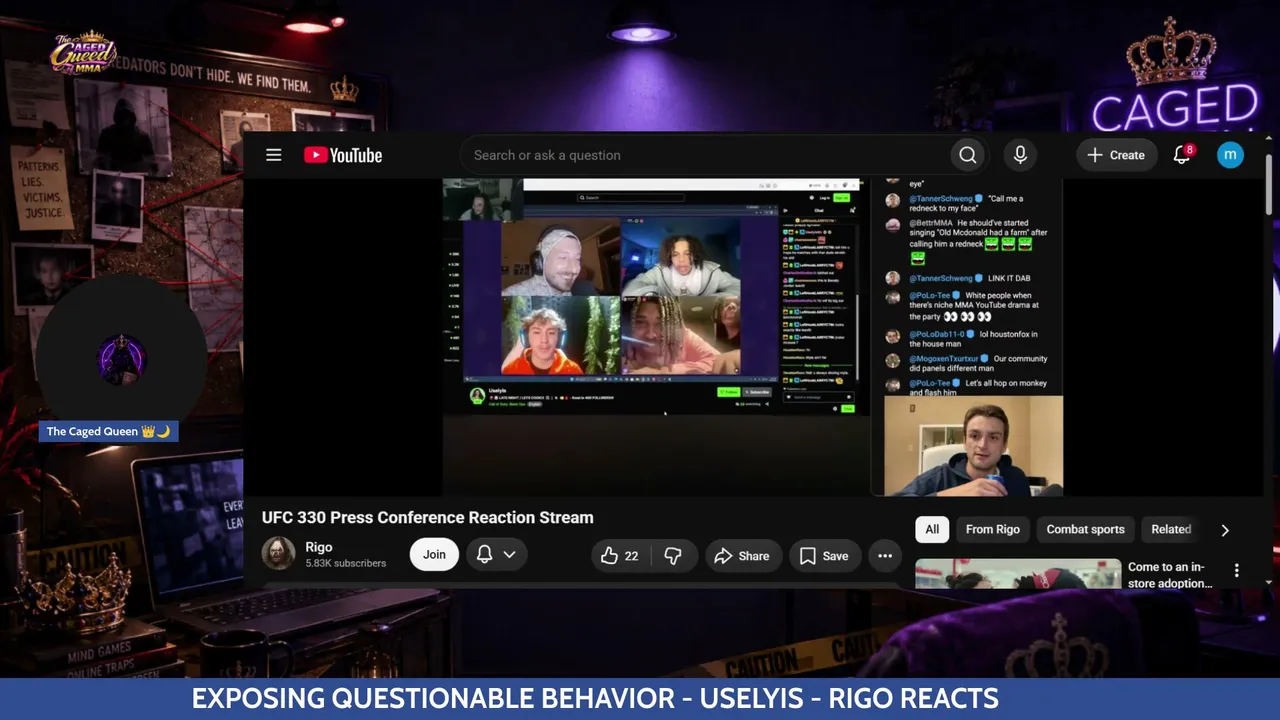This screenshot has width=1280, height=720.
Task: Select the 'Related' filter chip
Action: tap(1171, 529)
